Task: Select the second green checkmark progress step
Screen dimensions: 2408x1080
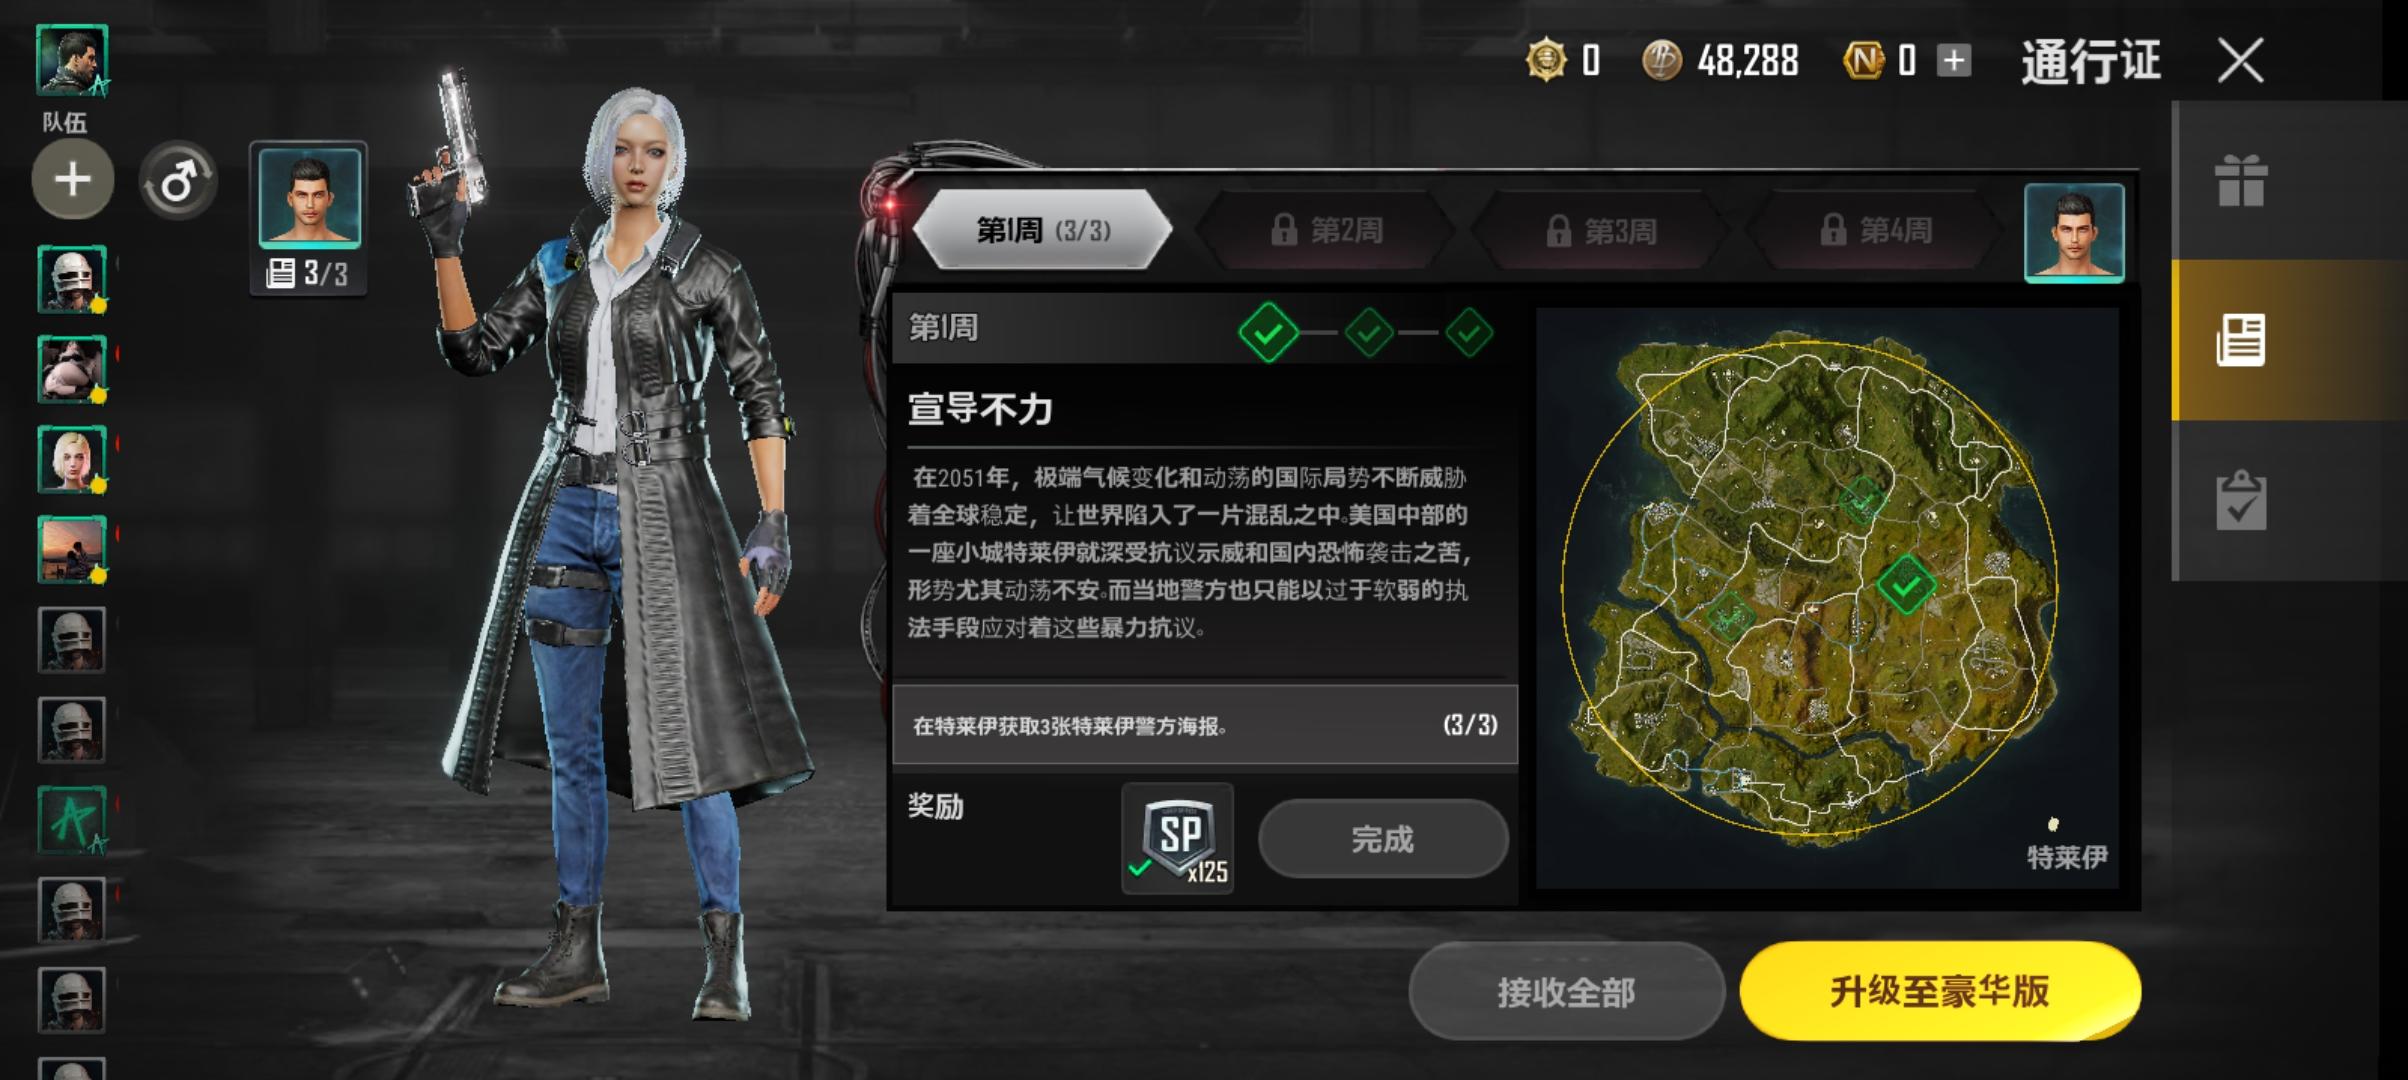Action: pos(1369,332)
